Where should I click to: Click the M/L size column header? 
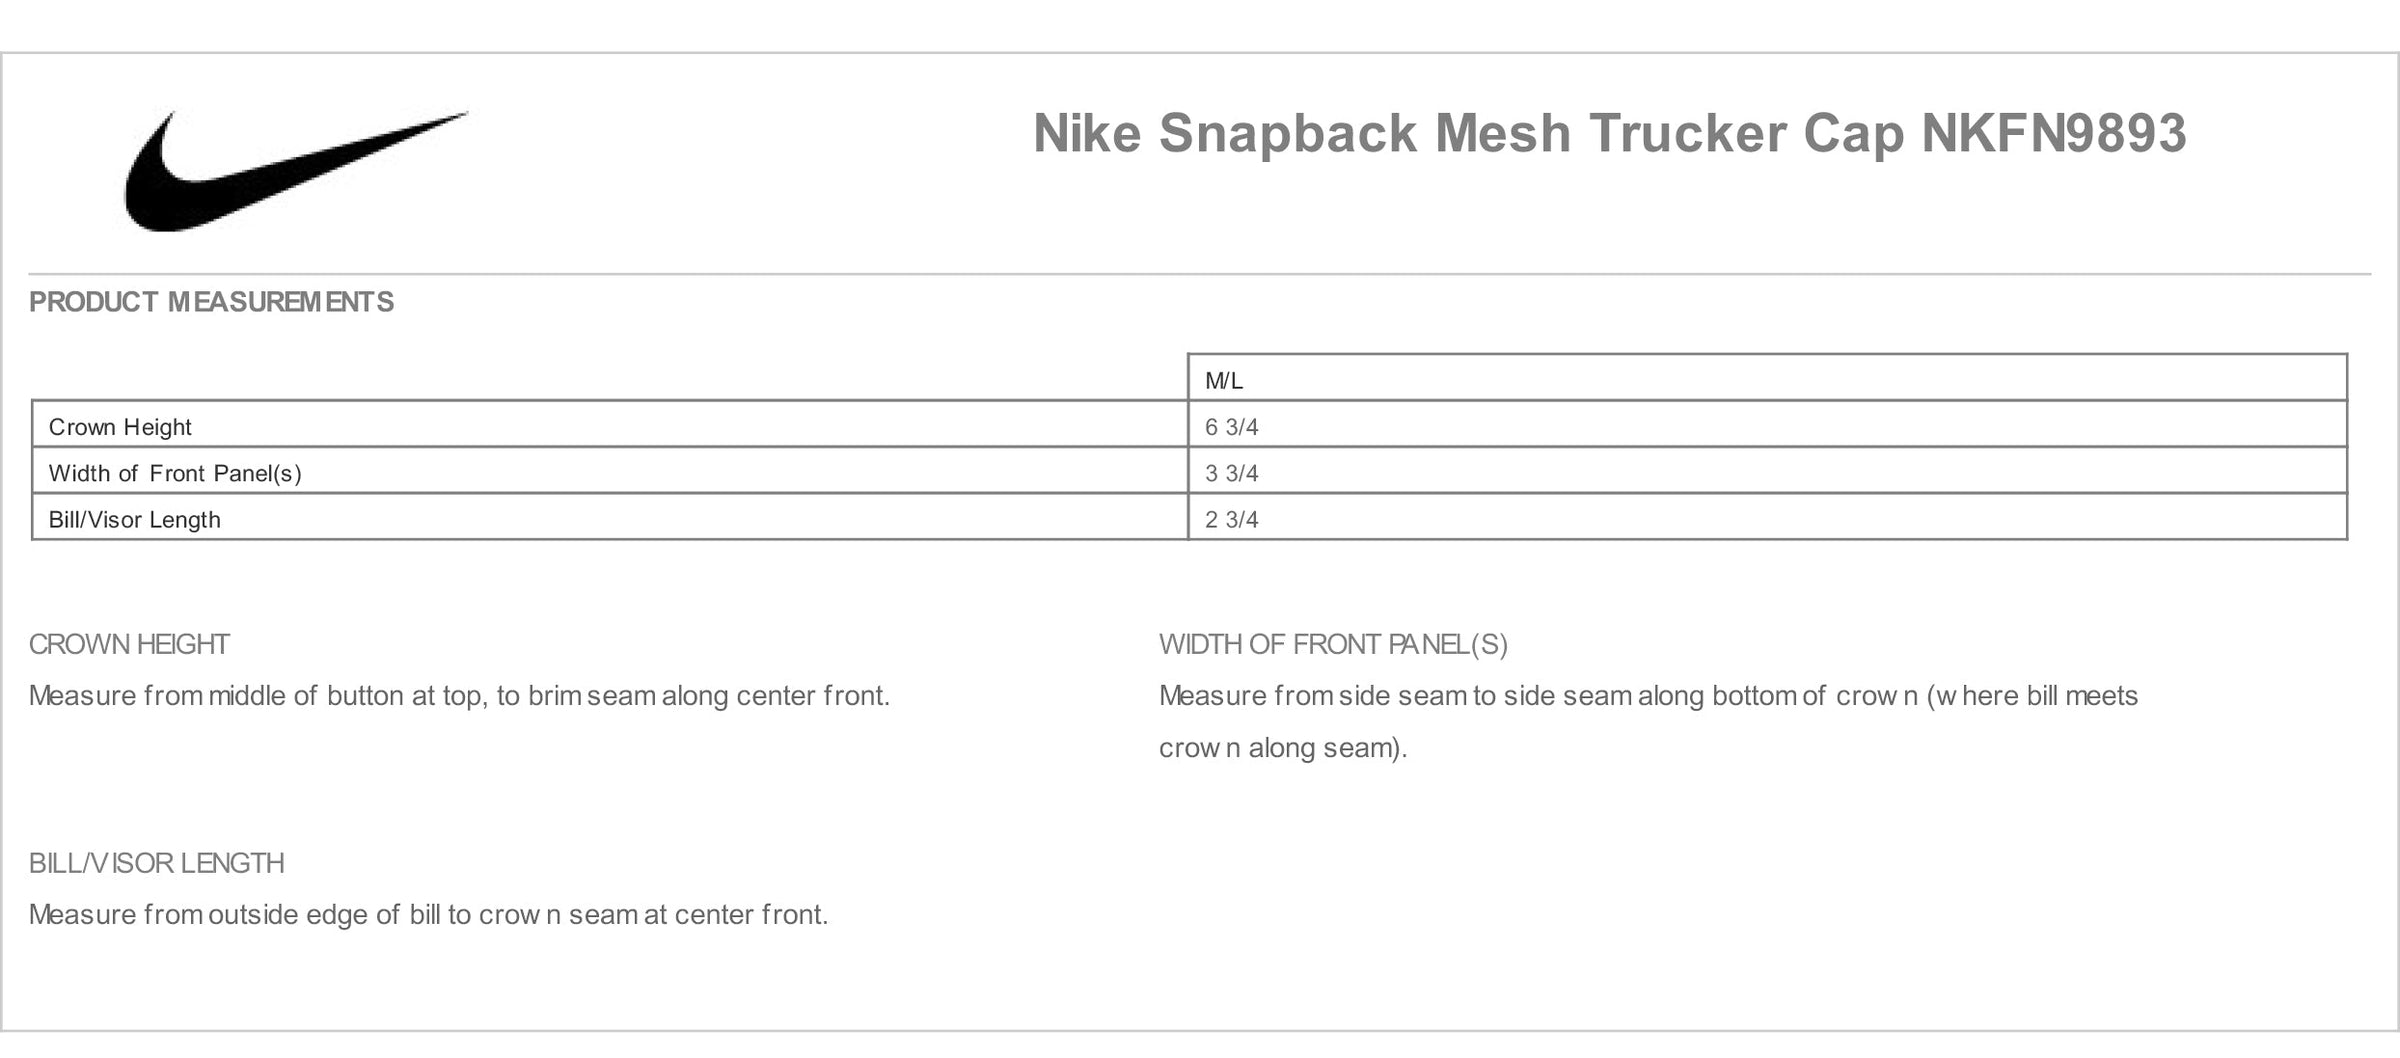coord(1224,381)
